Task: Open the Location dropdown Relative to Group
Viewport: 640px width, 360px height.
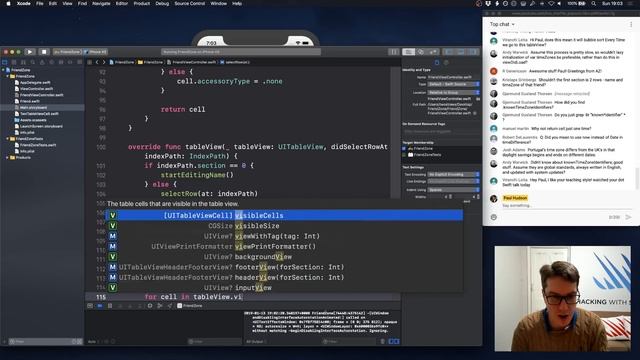Action: tap(453, 93)
